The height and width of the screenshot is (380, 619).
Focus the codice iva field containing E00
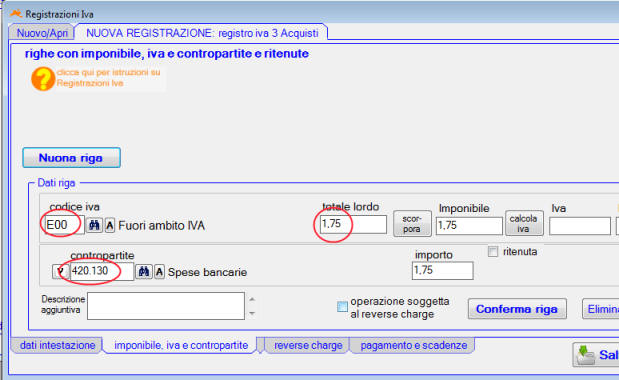(64, 225)
